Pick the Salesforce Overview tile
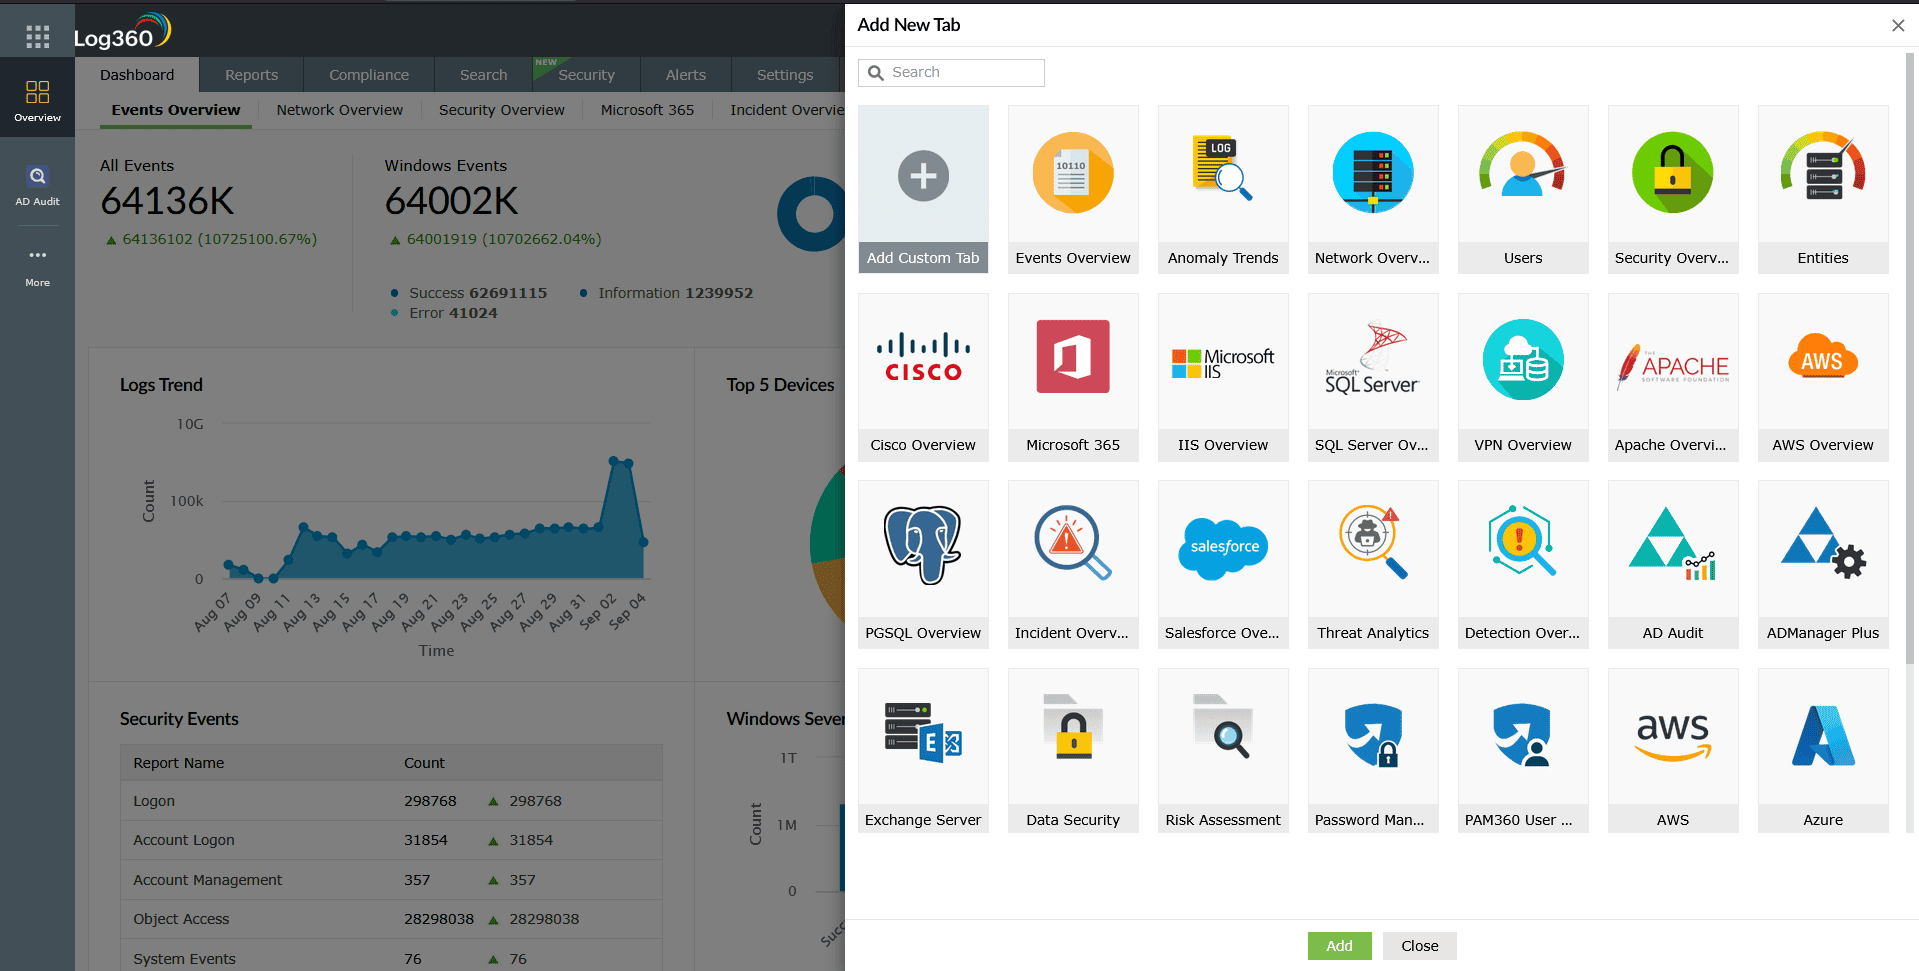Viewport: 1919px width, 971px height. point(1222,564)
